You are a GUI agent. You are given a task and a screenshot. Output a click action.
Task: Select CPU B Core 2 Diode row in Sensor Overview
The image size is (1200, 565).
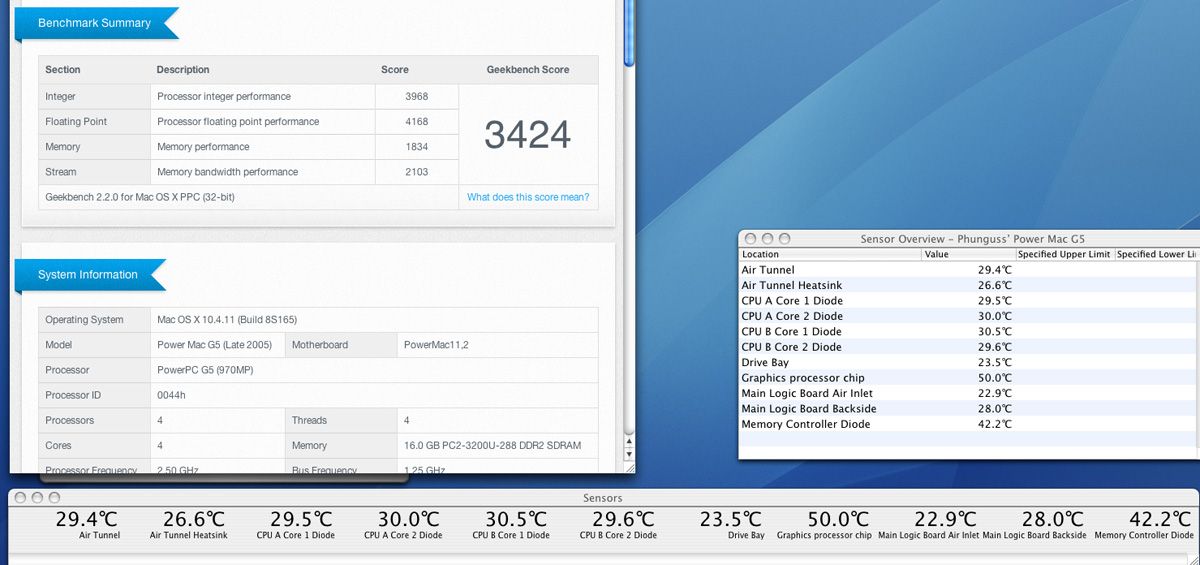pyautogui.click(x=969, y=347)
